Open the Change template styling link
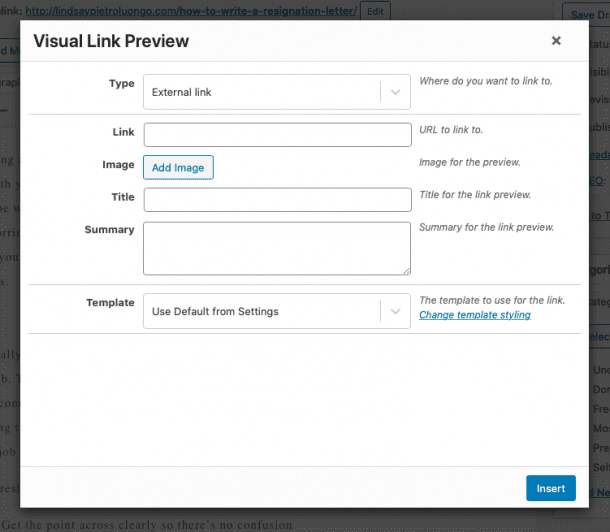This screenshot has height=532, width=610. pos(474,315)
